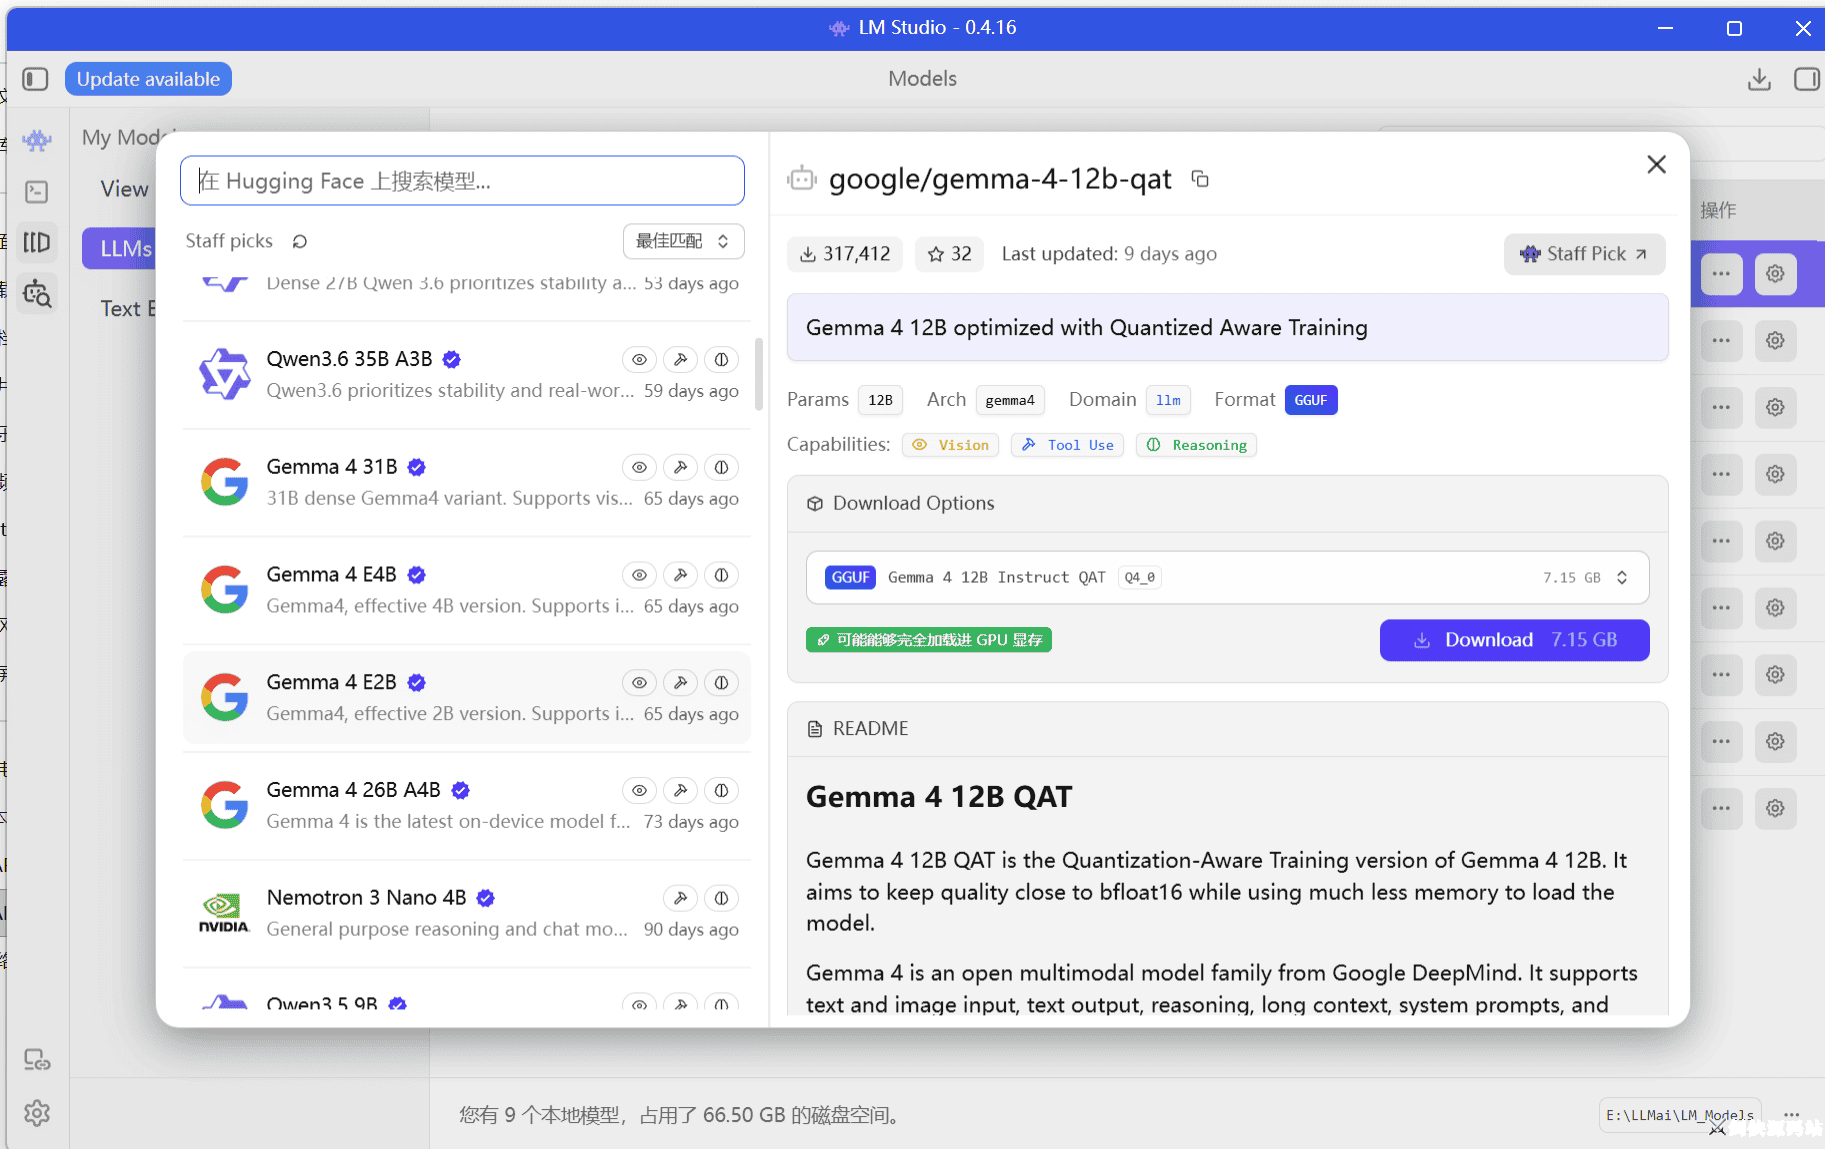Click the vision eye icon for Gemma 4 E4B
Viewport: 1825px width, 1149px height.
(639, 575)
